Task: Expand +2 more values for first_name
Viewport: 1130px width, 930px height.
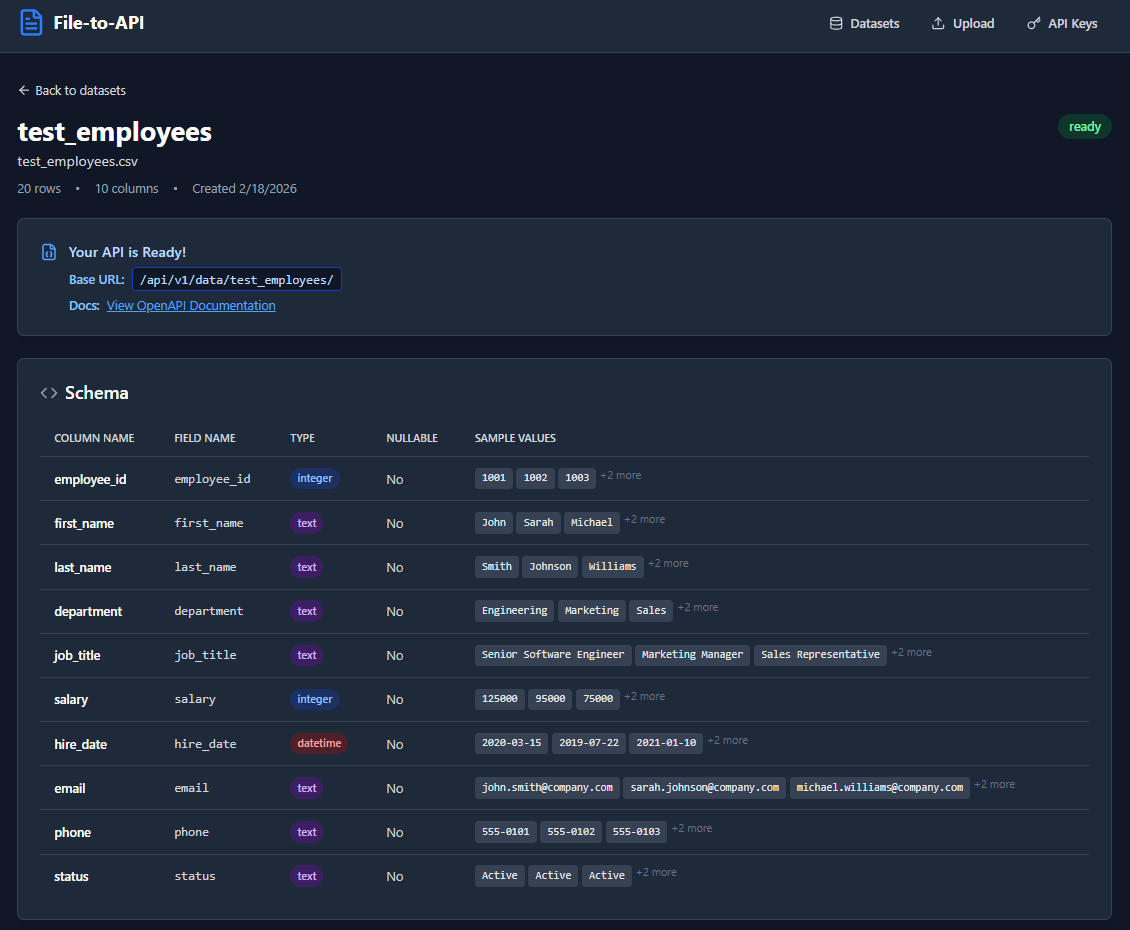Action: pyautogui.click(x=645, y=519)
